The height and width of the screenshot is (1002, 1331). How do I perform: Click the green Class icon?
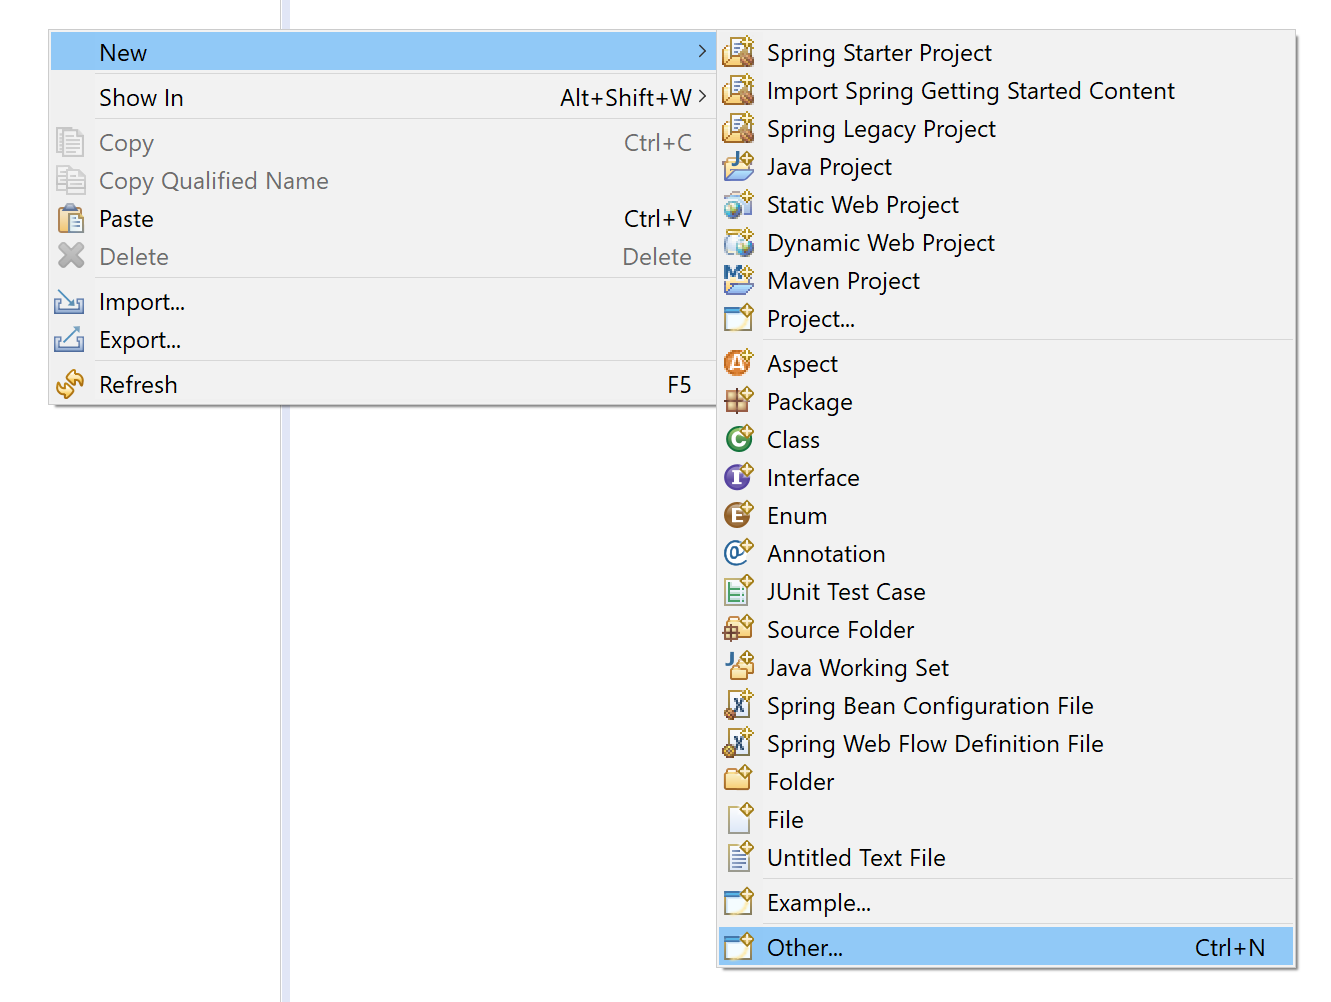[738, 439]
